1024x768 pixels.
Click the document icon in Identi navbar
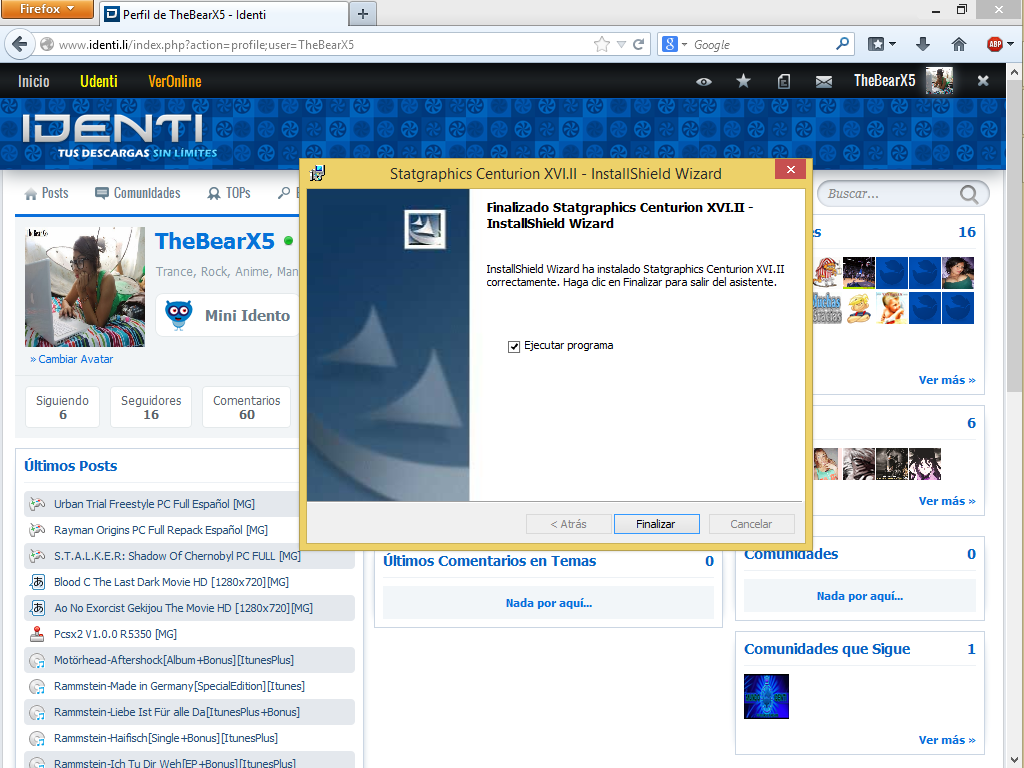click(784, 81)
